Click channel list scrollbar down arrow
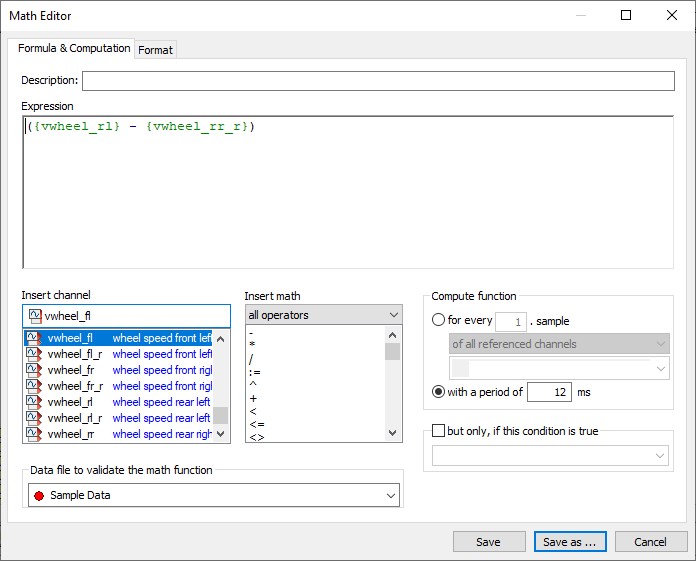The width and height of the screenshot is (696, 561). [x=221, y=433]
